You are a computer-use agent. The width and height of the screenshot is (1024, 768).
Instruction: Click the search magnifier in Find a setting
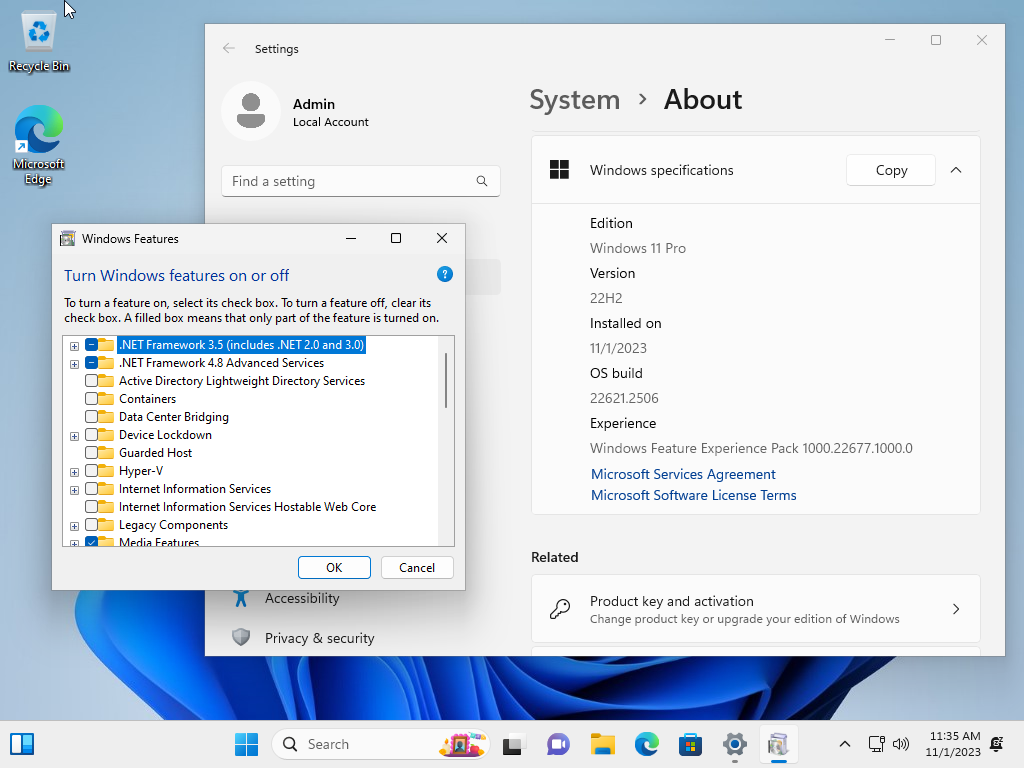tap(482, 181)
